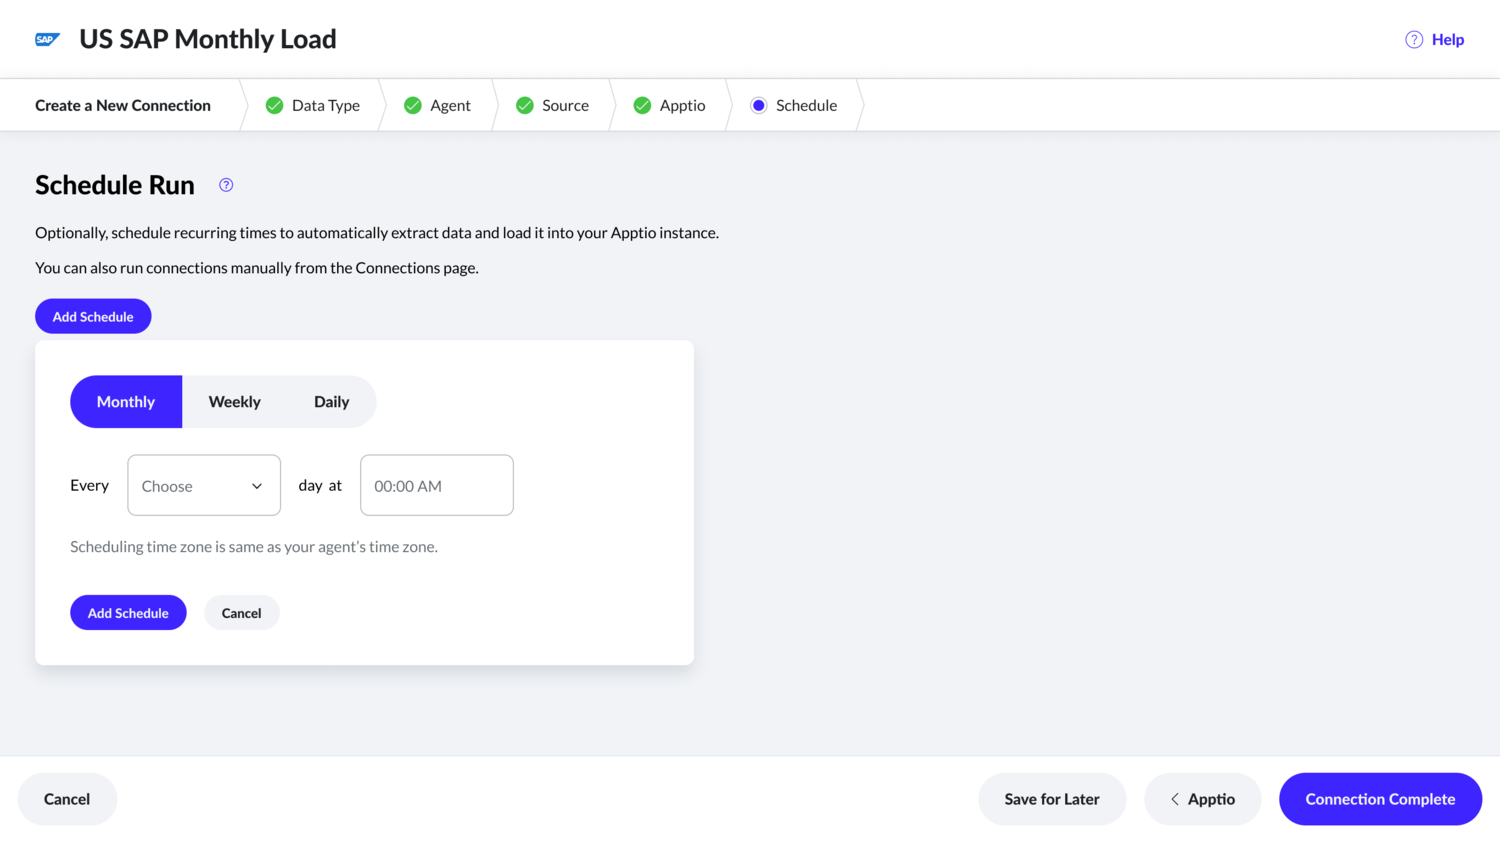Open the 00:00 AM time picker
Viewport: 1500px width, 843px height.
click(x=436, y=485)
